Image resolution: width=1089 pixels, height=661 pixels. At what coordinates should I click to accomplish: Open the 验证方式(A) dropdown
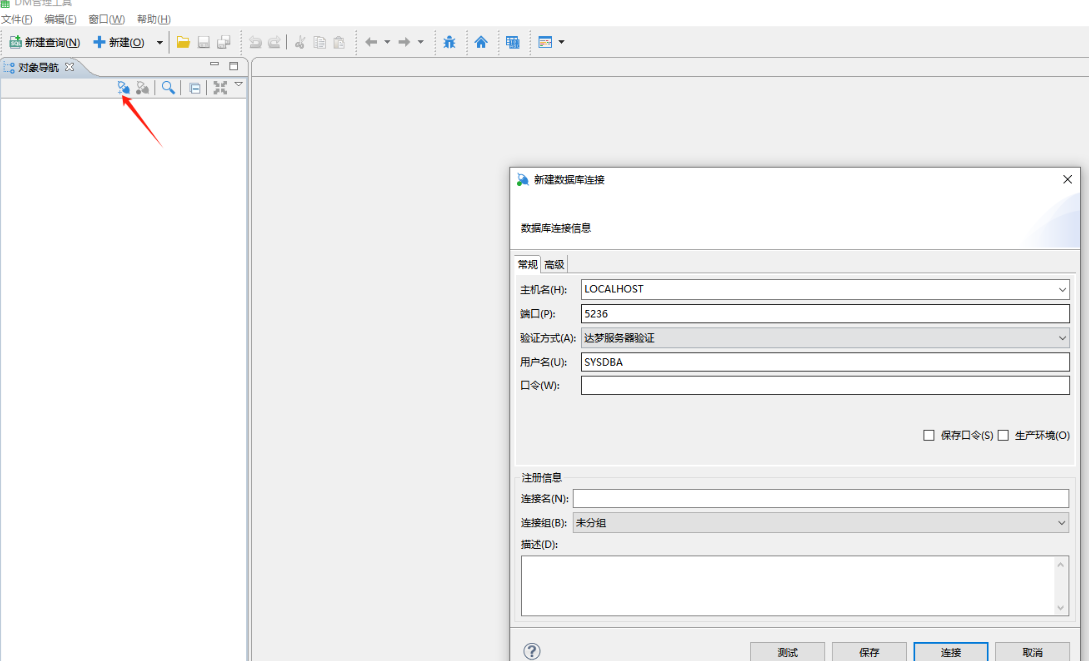point(1062,338)
